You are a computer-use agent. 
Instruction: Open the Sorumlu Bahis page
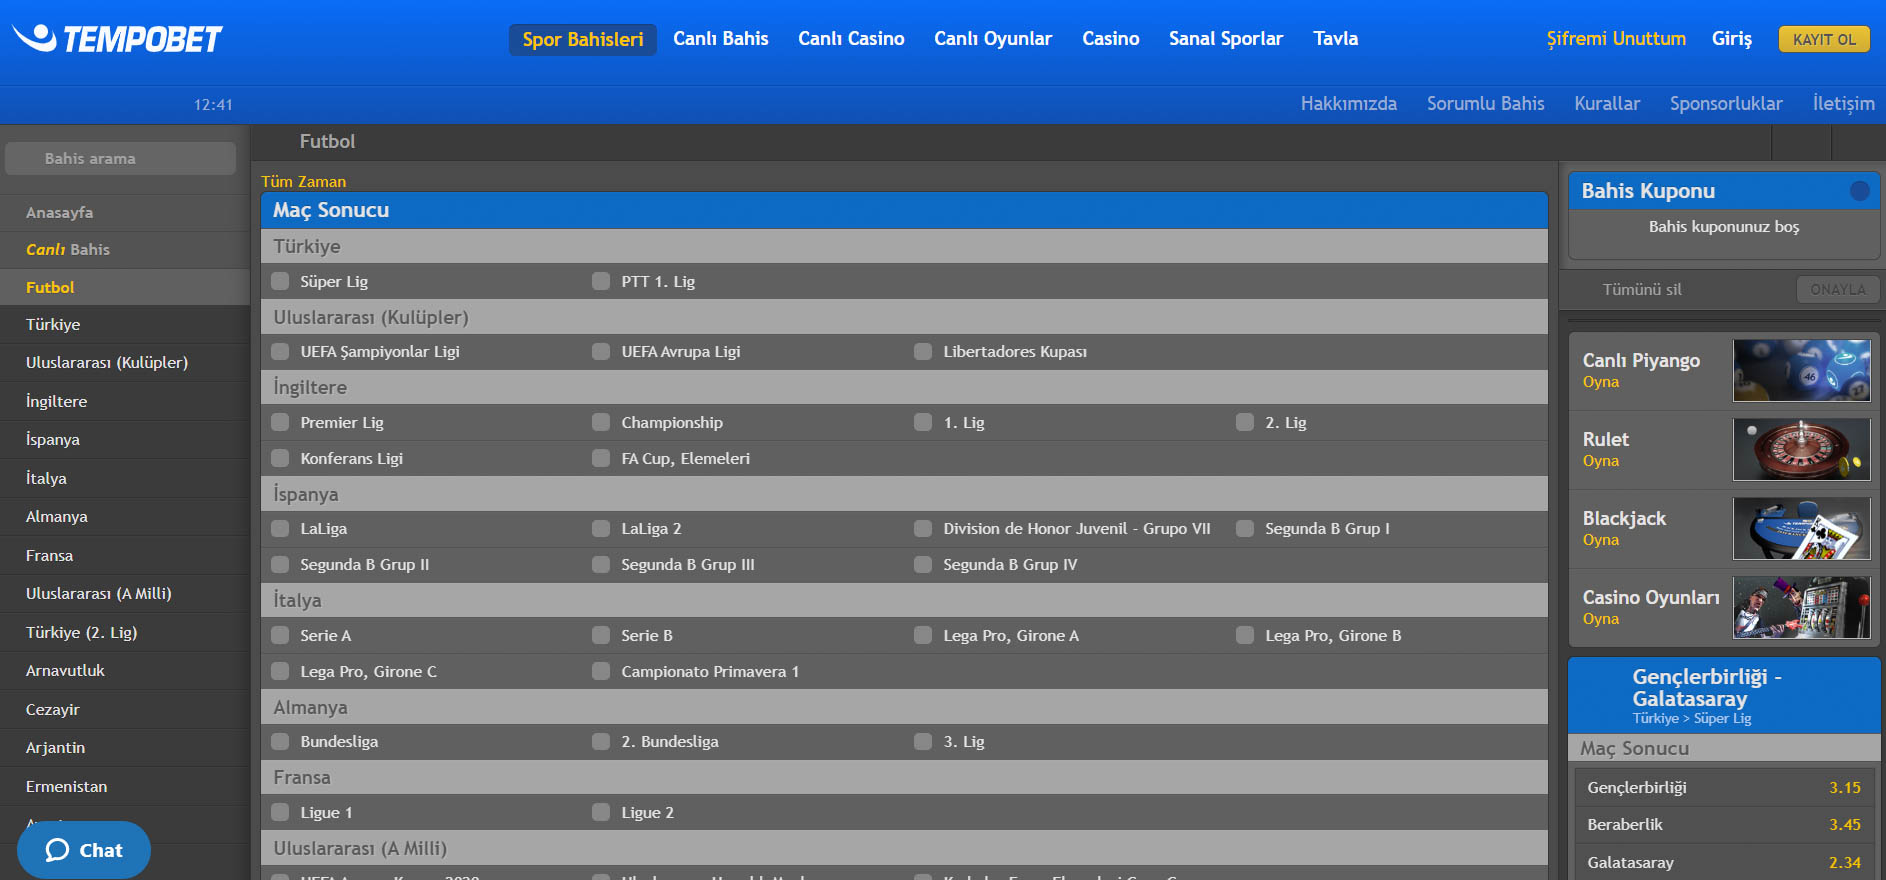click(x=1486, y=104)
